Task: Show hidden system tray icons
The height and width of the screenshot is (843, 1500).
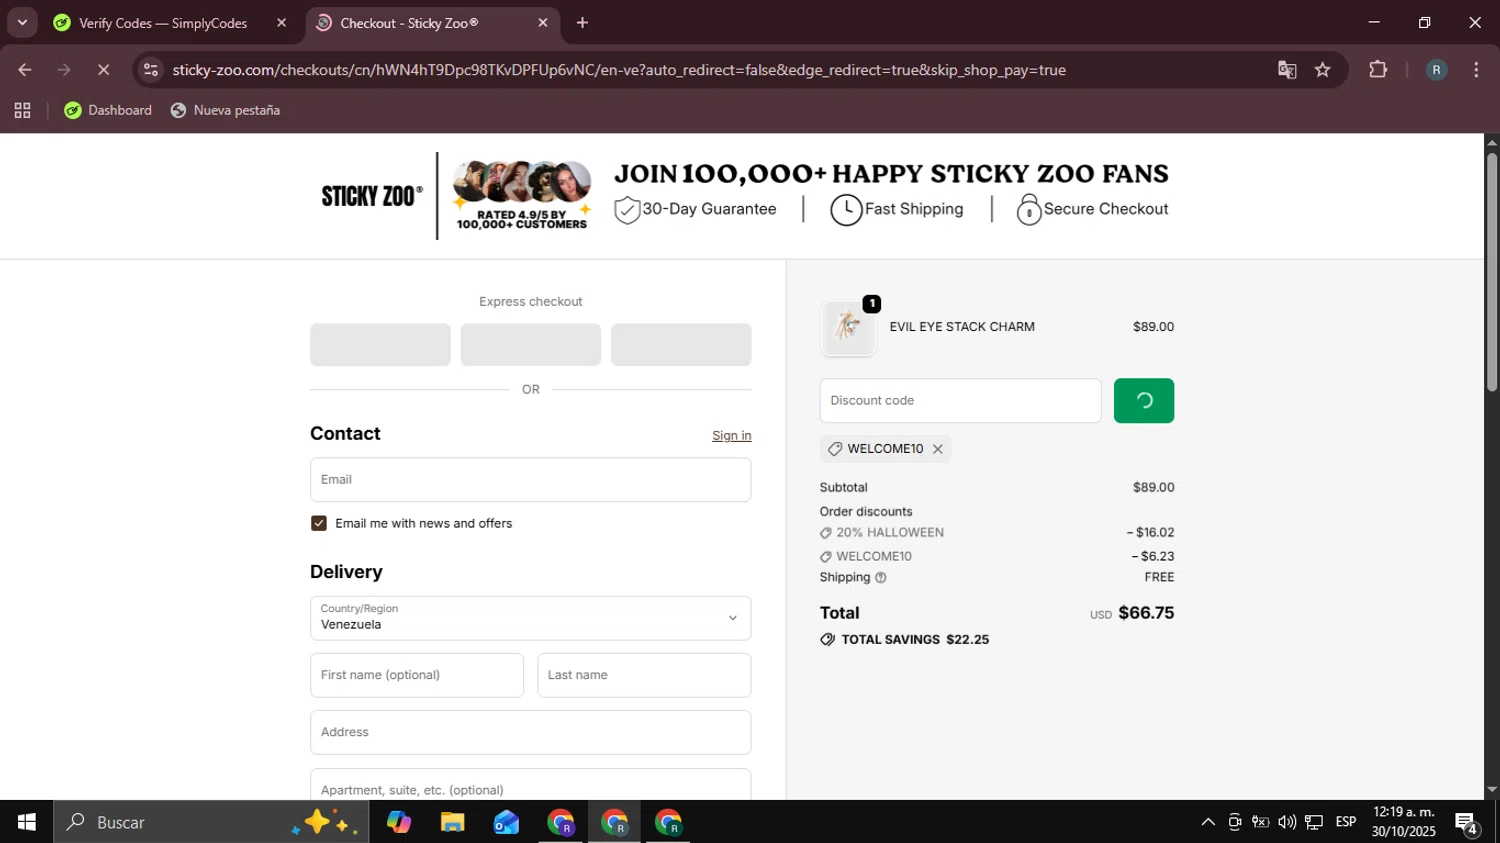Action: tap(1208, 822)
